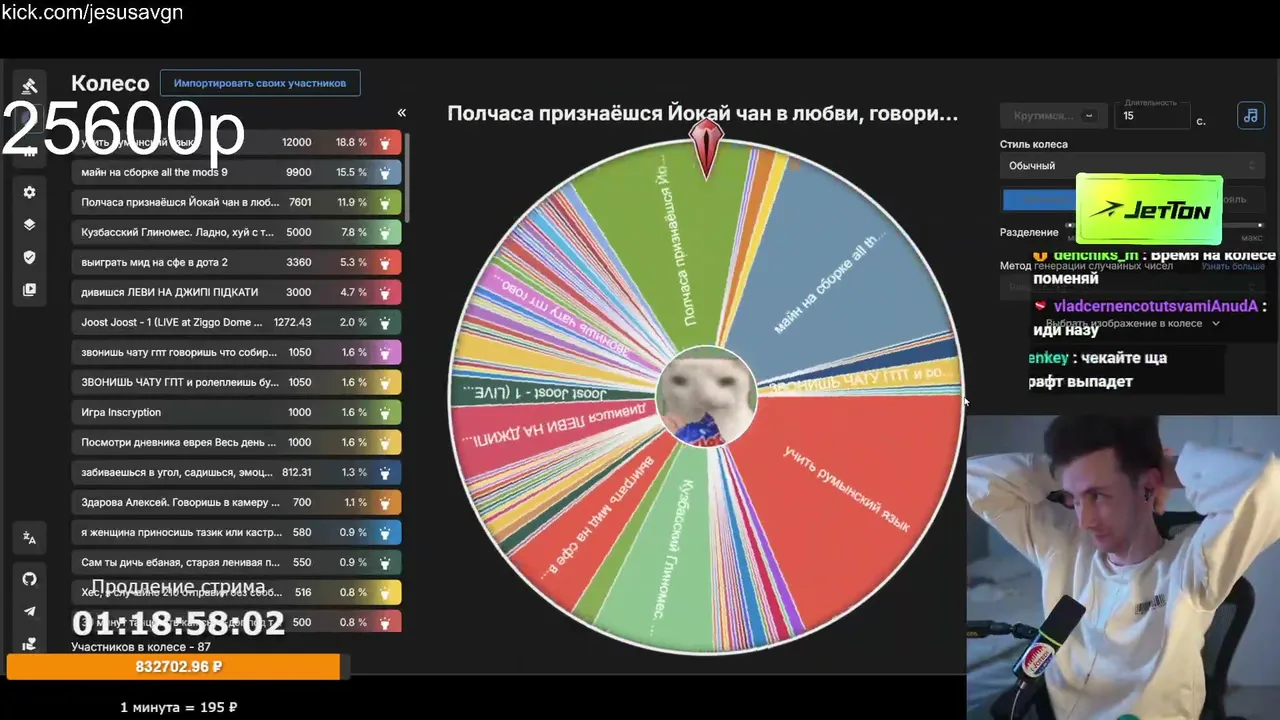Select 'Посмотри дневника еврея' participant name
The width and height of the screenshot is (1280, 720).
pyautogui.click(x=179, y=442)
